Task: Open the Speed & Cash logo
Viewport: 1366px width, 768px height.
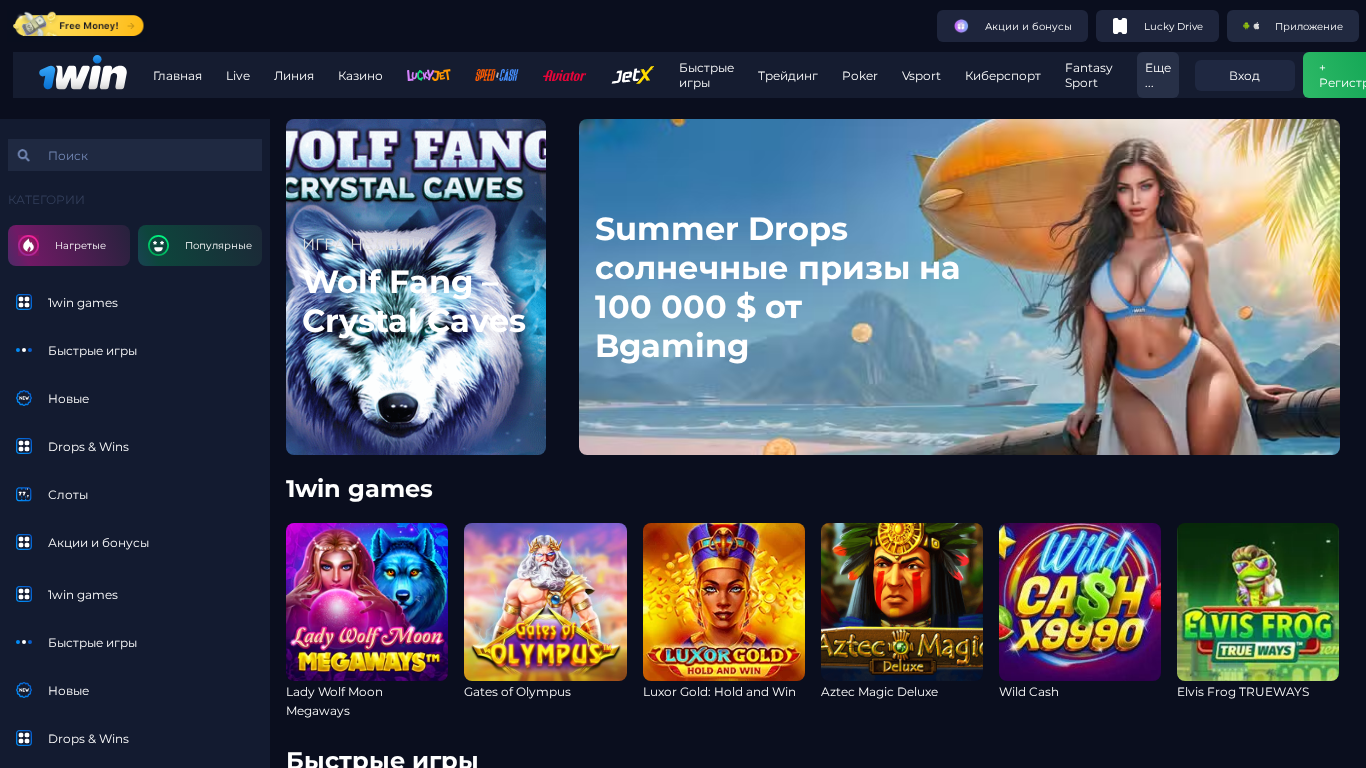Action: point(496,75)
